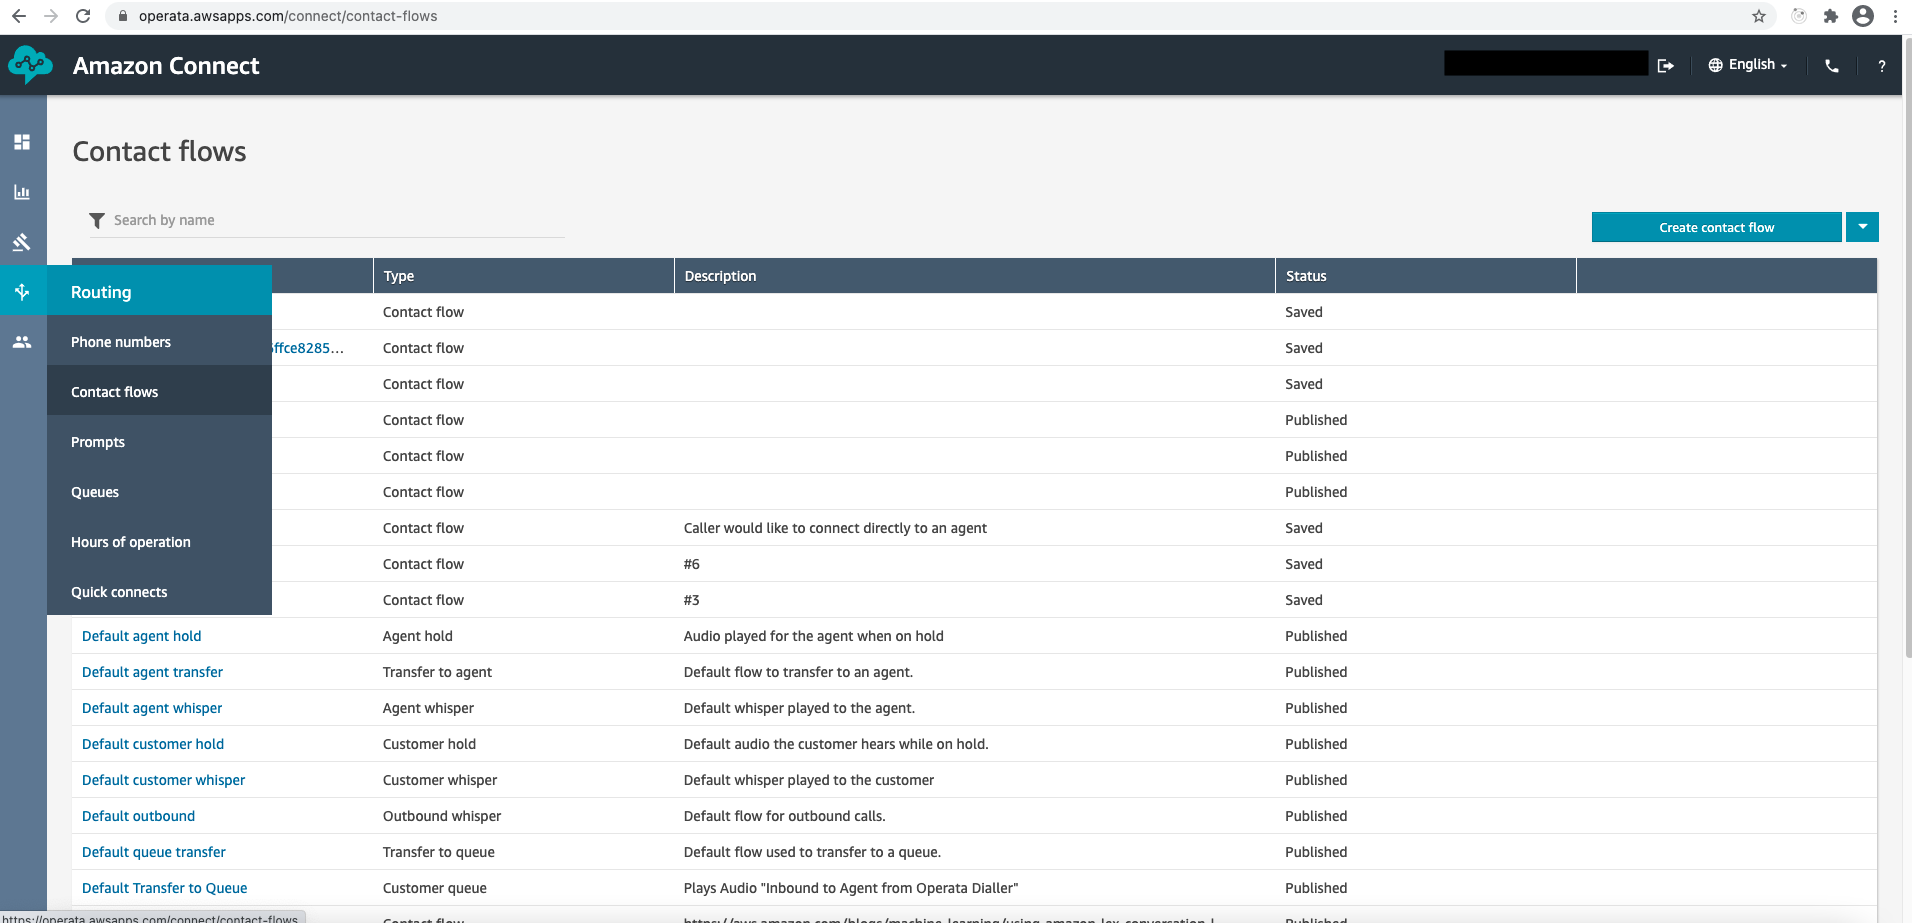Click the 'Transfer to agent' type cell

tap(437, 672)
